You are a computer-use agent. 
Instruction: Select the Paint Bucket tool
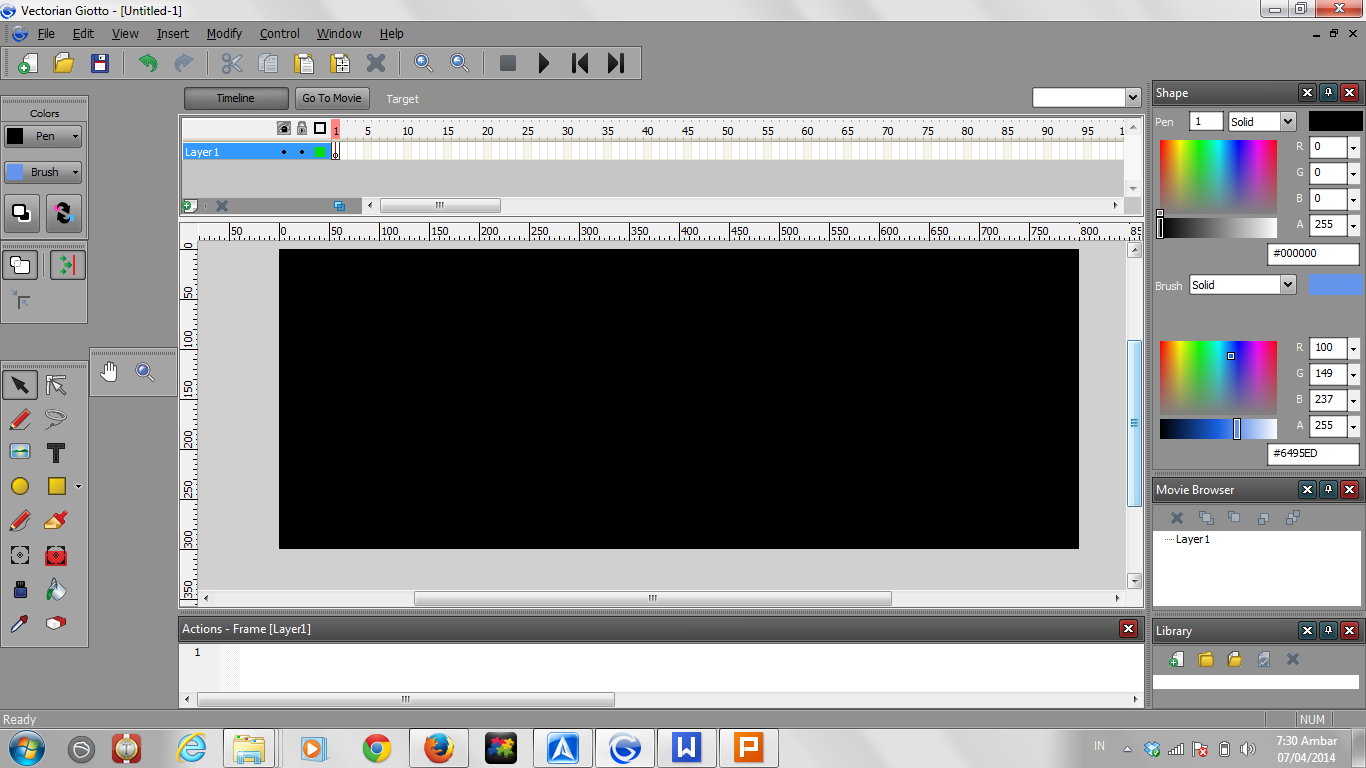[55, 589]
